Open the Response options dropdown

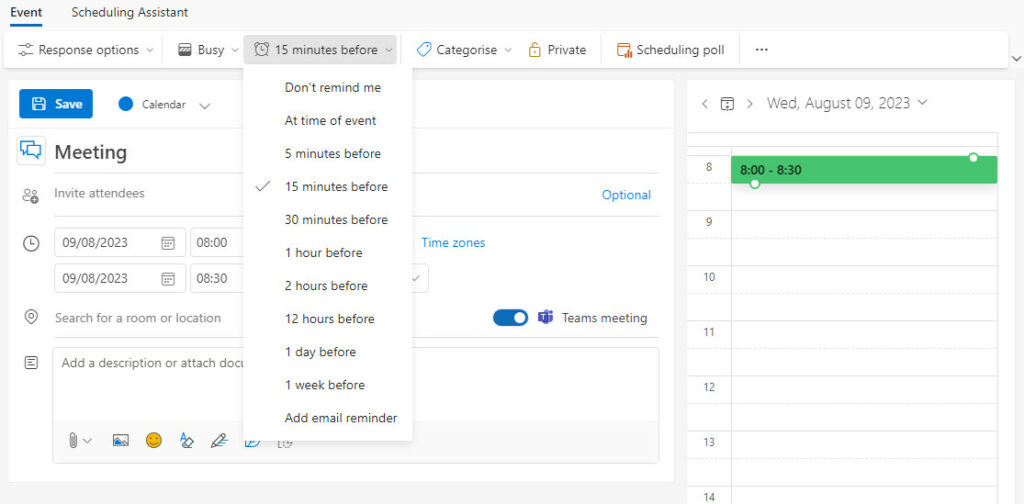tap(86, 50)
